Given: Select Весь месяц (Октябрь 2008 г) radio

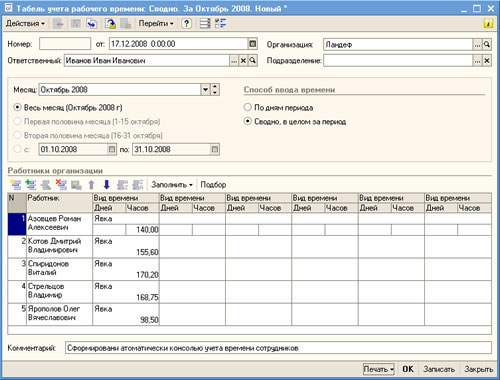Looking at the screenshot, I should 17,108.
